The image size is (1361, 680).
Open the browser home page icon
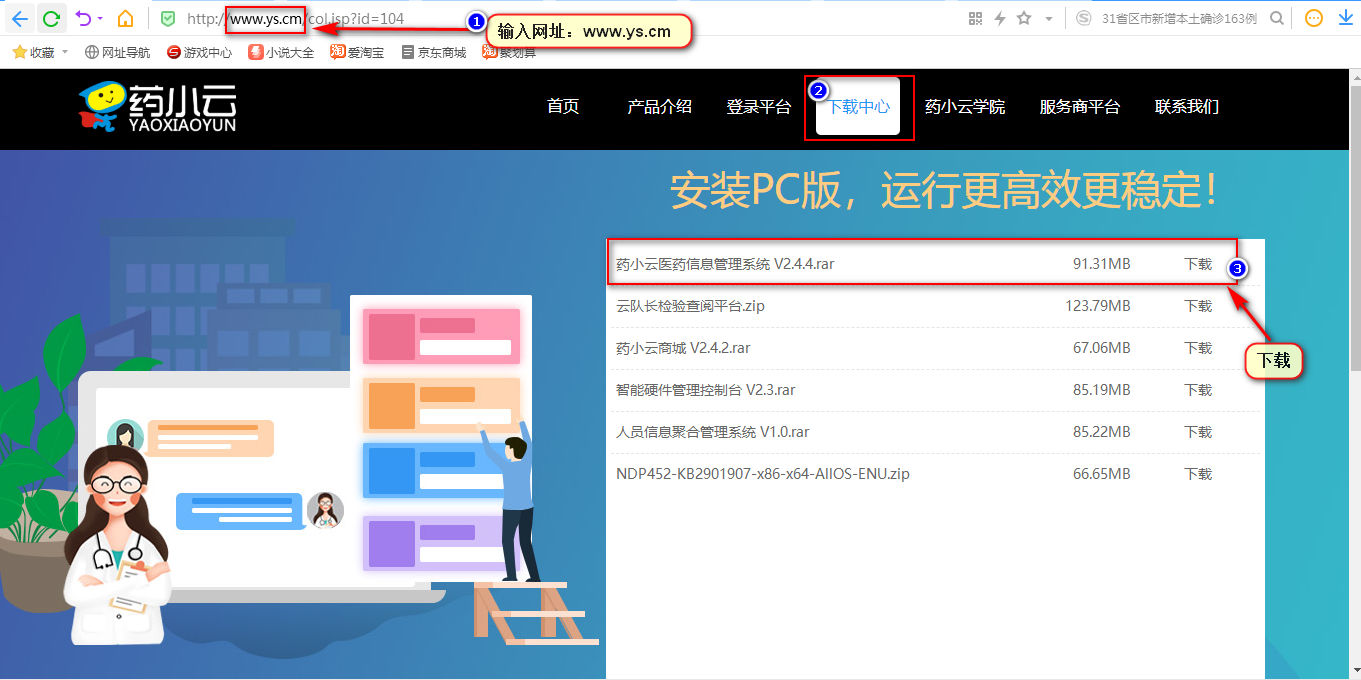coord(125,18)
